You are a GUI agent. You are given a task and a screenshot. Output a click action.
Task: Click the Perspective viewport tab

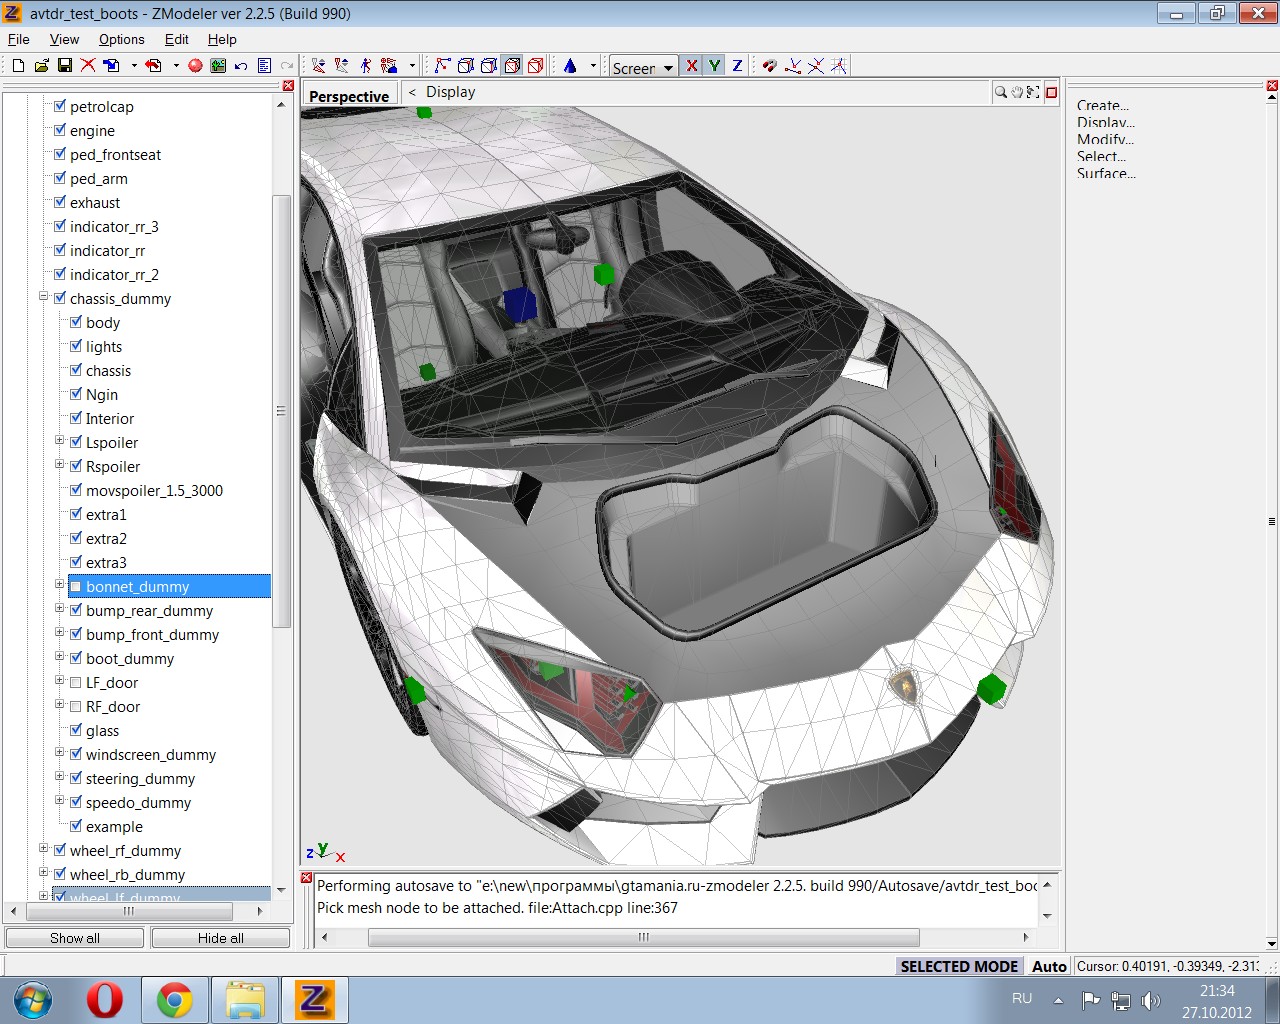pyautogui.click(x=349, y=96)
